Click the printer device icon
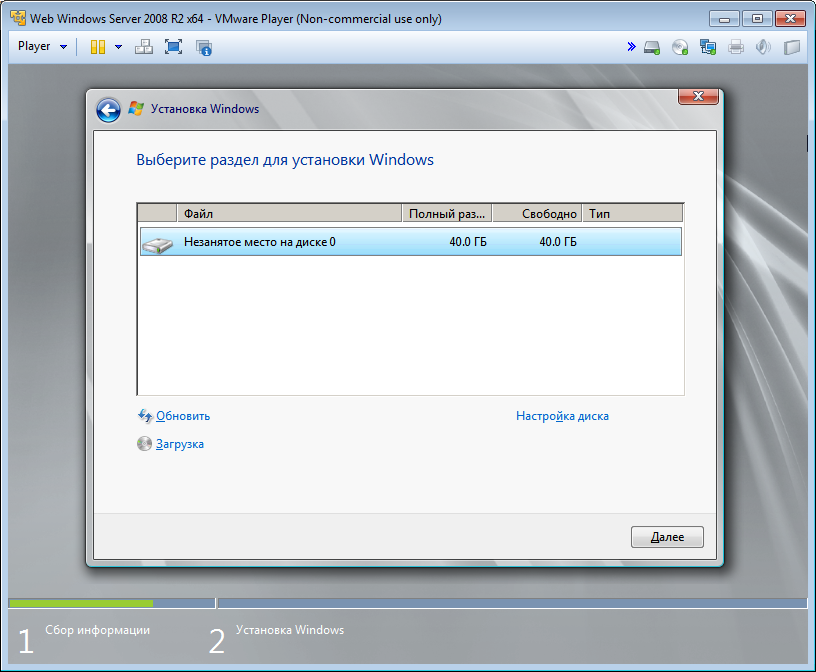The image size is (816, 672). point(736,47)
